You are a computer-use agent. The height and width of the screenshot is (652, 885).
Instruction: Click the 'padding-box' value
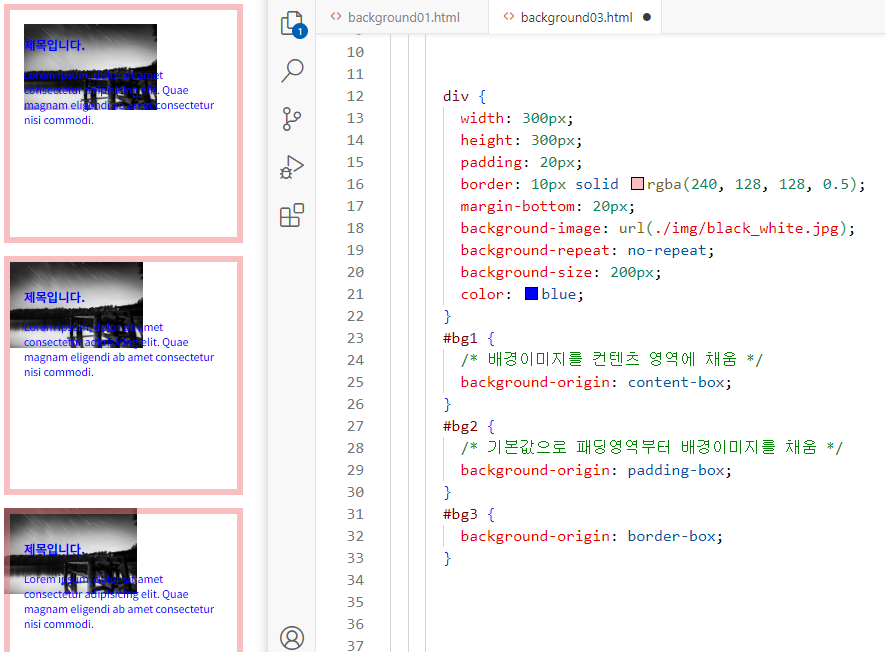(676, 470)
